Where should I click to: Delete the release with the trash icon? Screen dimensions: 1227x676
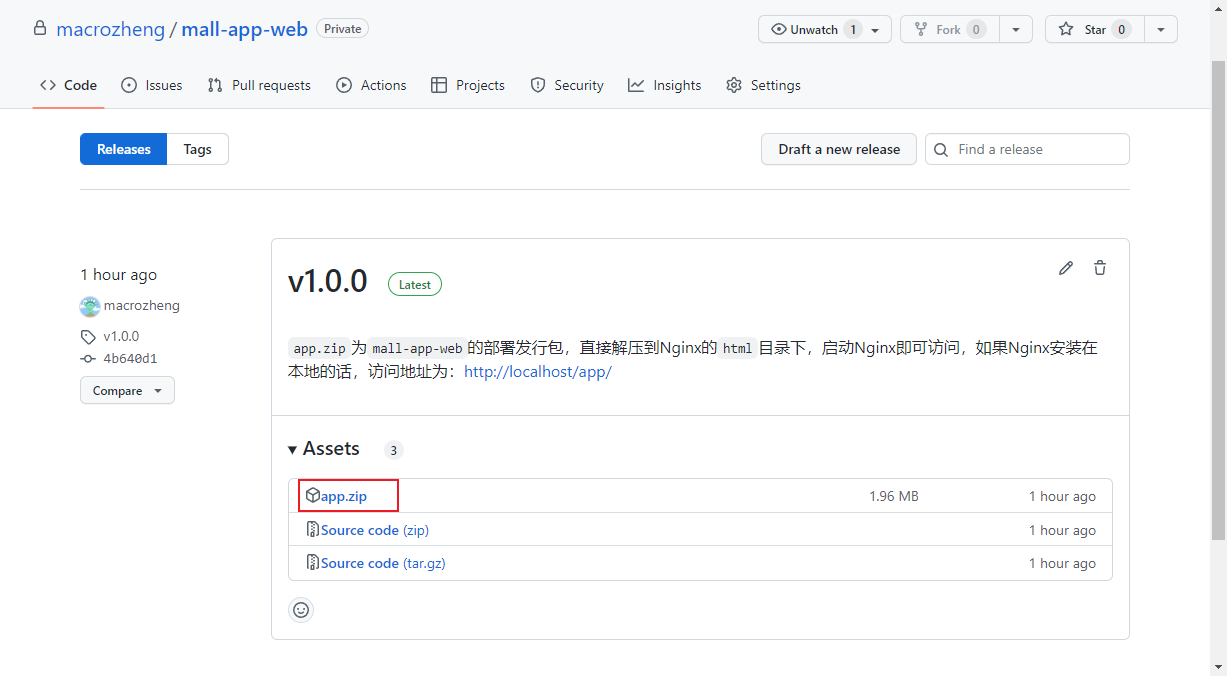tap(1100, 268)
